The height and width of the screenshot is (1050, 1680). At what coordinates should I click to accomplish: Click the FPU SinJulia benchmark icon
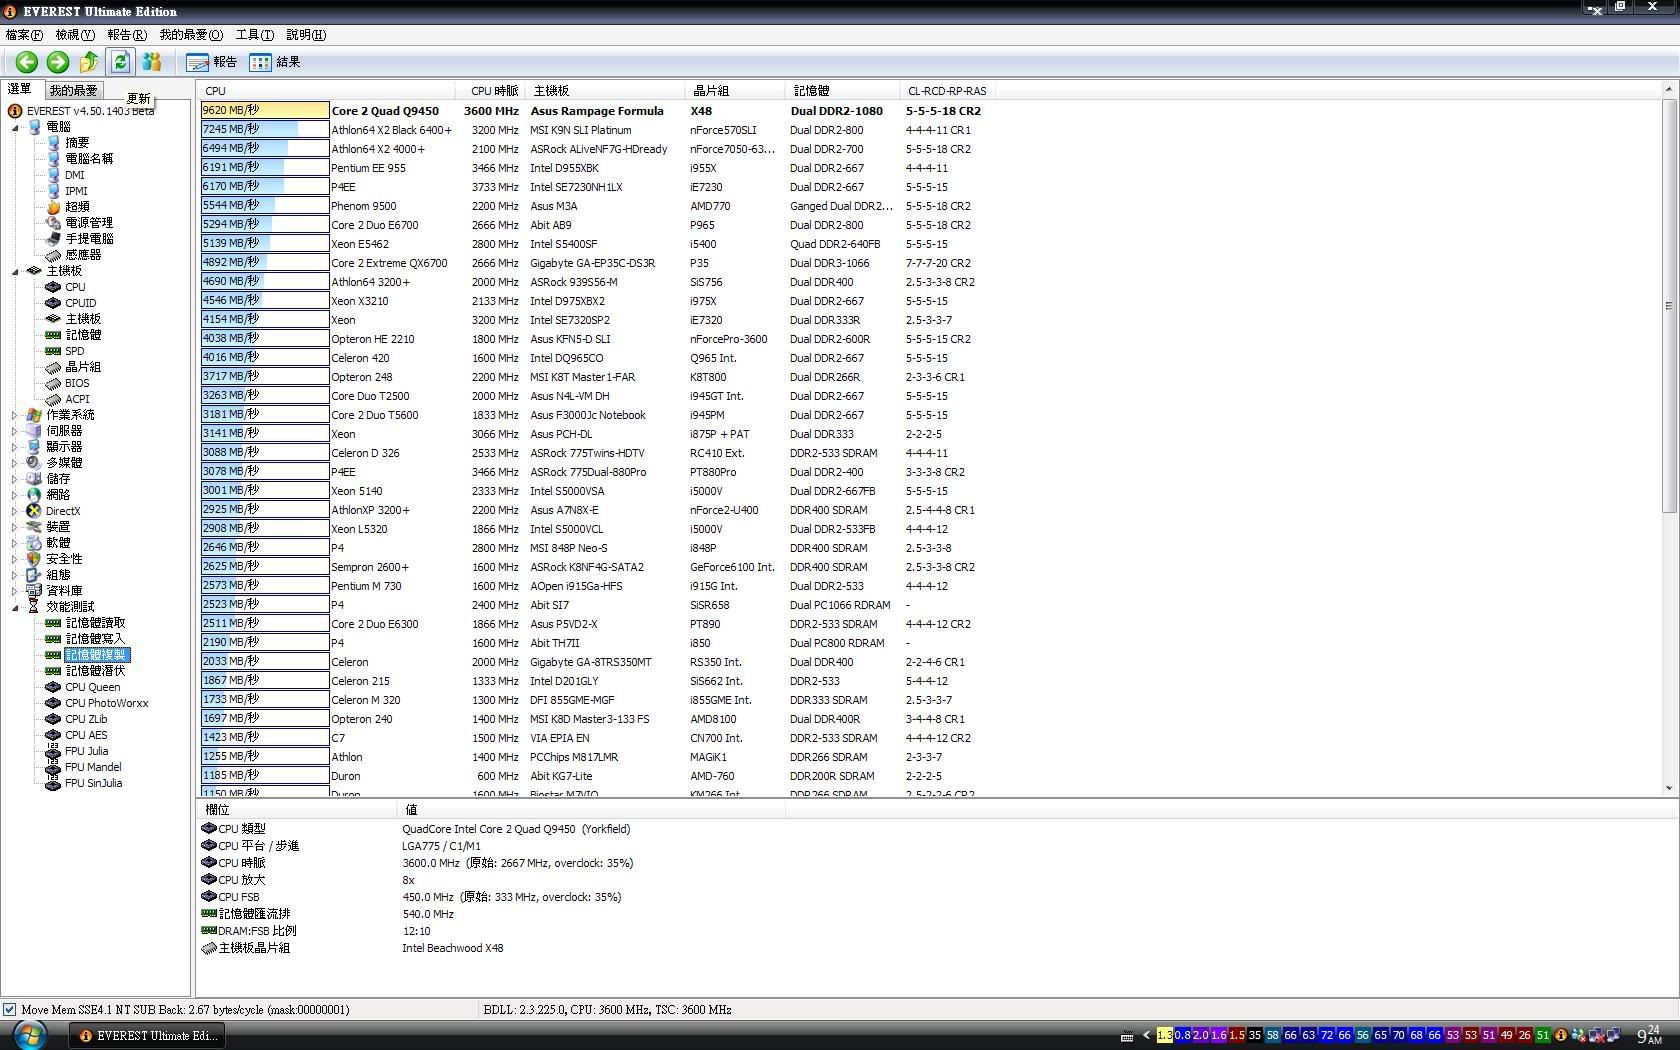53,783
